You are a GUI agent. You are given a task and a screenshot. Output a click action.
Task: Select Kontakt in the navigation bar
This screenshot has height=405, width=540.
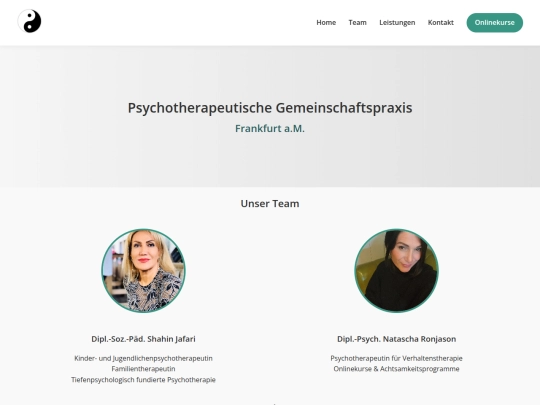440,22
